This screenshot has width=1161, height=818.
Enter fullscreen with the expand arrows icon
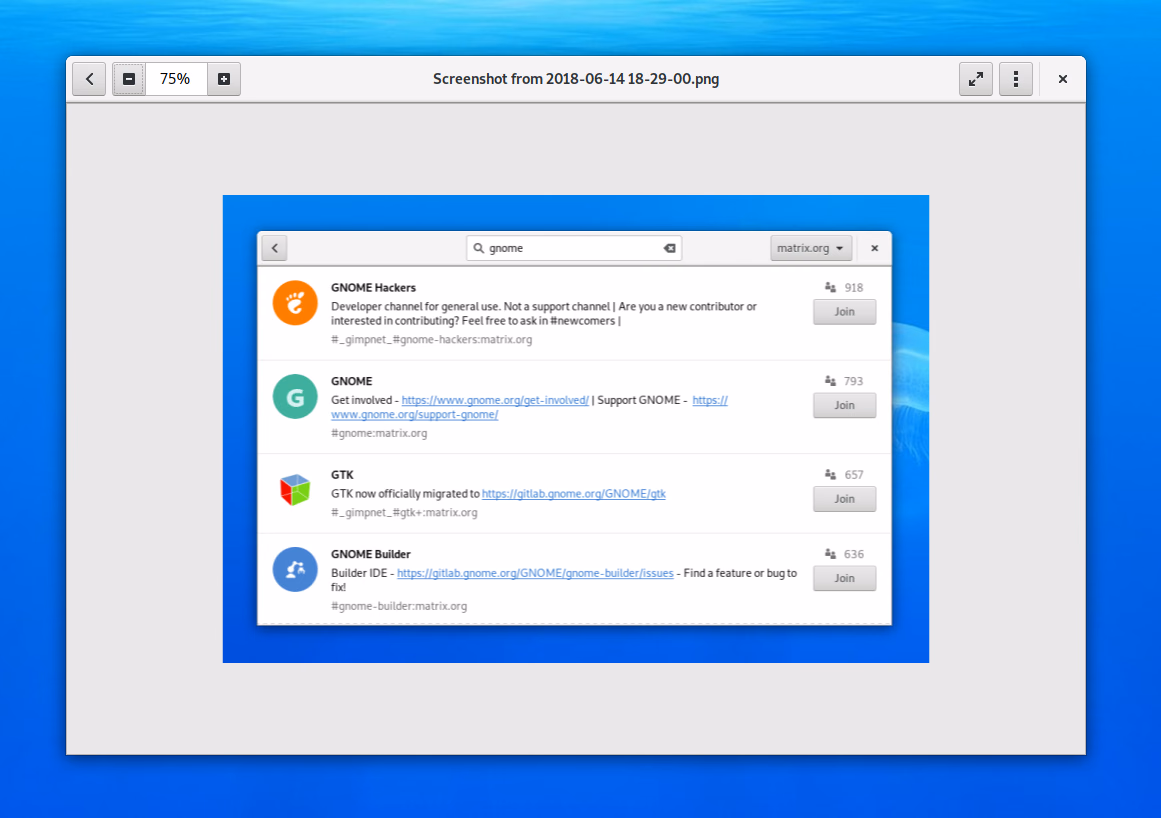point(976,79)
